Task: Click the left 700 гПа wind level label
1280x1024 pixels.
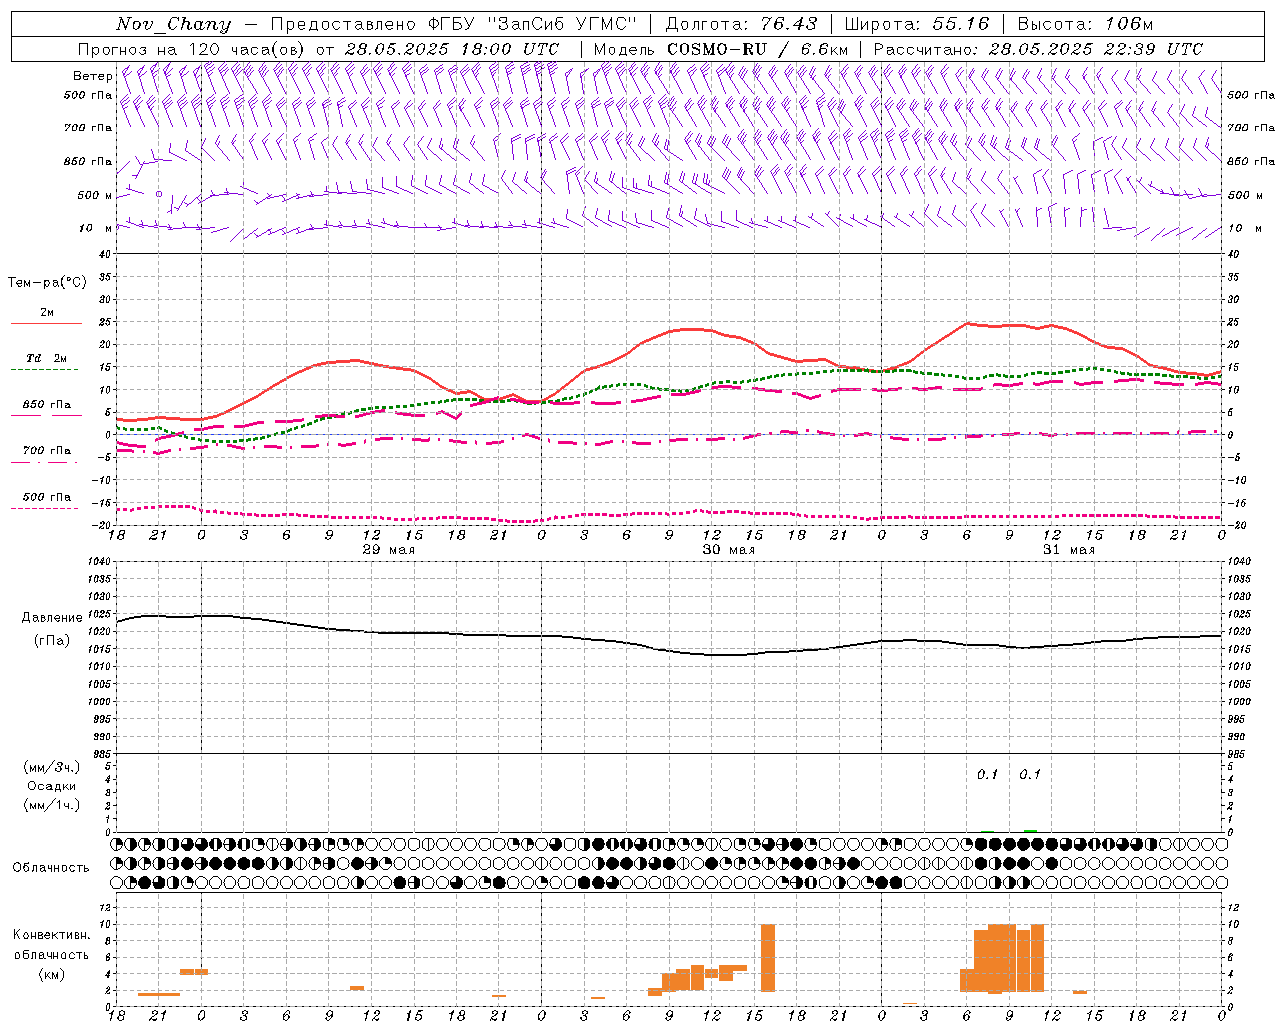Action: tap(88, 128)
